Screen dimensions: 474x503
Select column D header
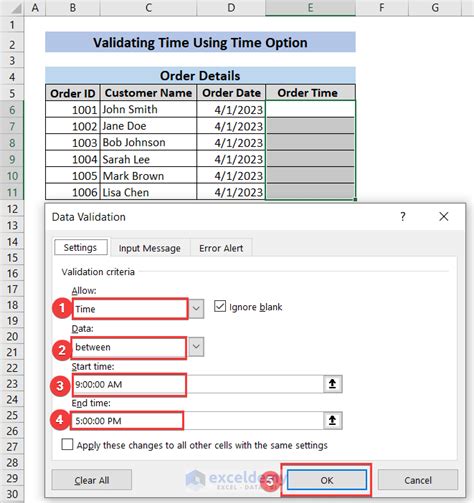pos(231,8)
